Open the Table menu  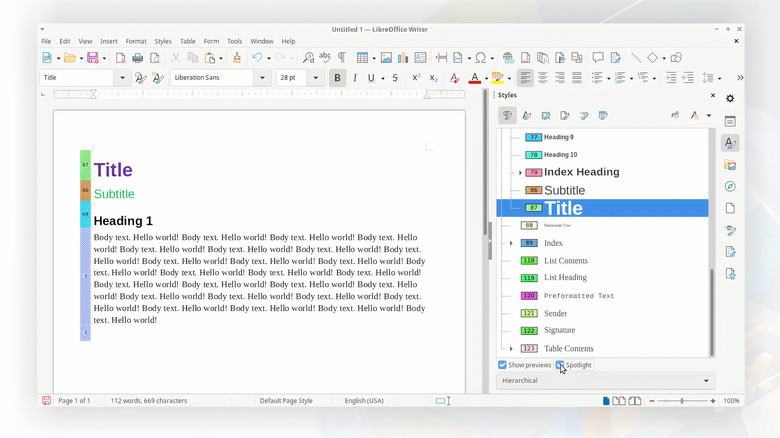[x=188, y=41]
